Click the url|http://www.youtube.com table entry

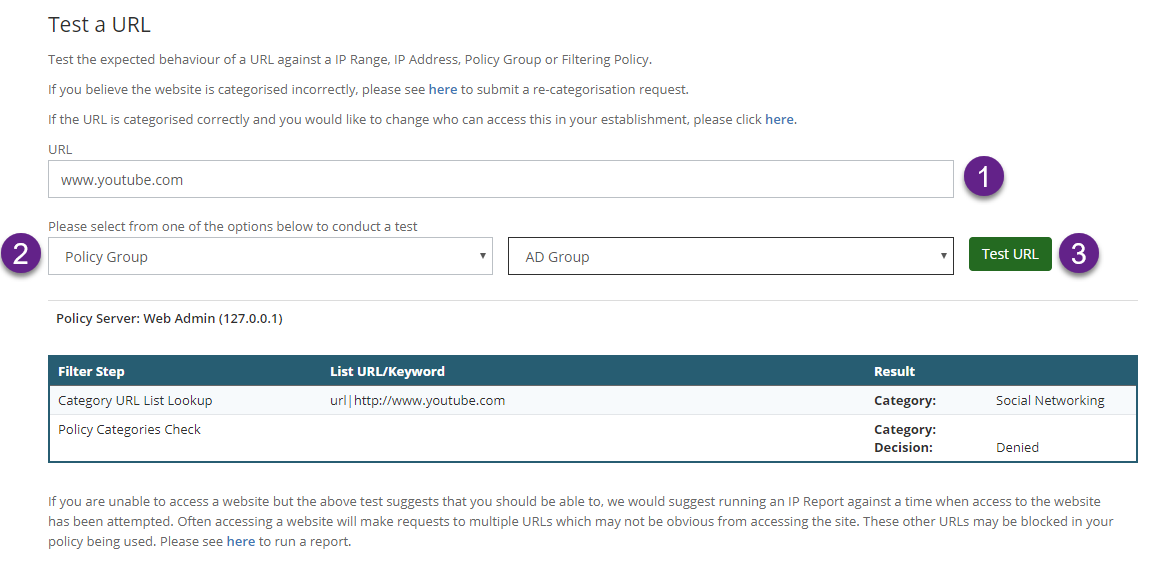(x=417, y=400)
